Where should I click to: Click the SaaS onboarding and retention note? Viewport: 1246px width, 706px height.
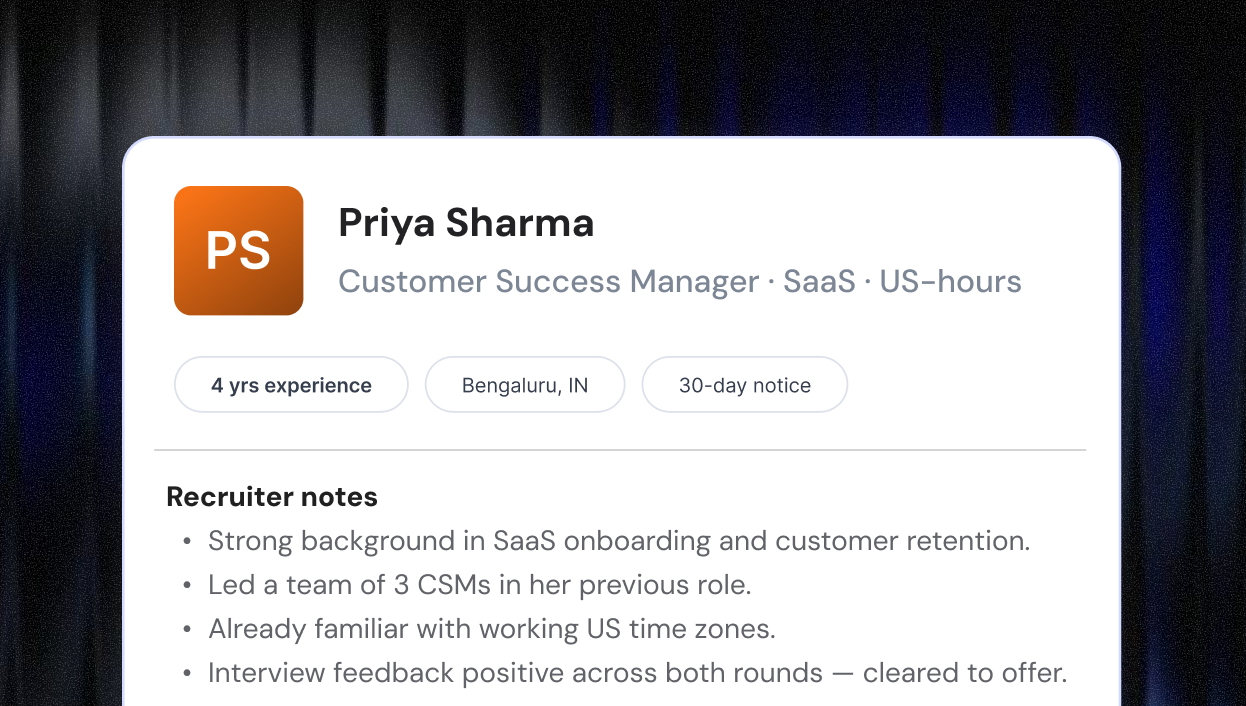[619, 541]
